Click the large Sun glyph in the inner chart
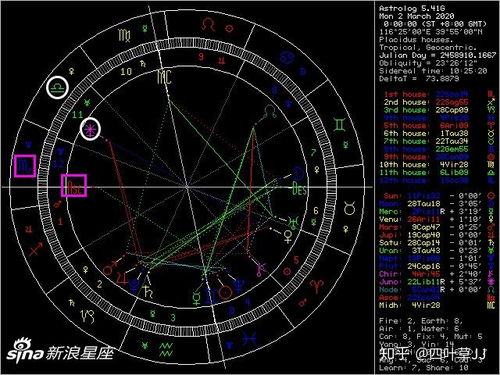 [x=225, y=293]
